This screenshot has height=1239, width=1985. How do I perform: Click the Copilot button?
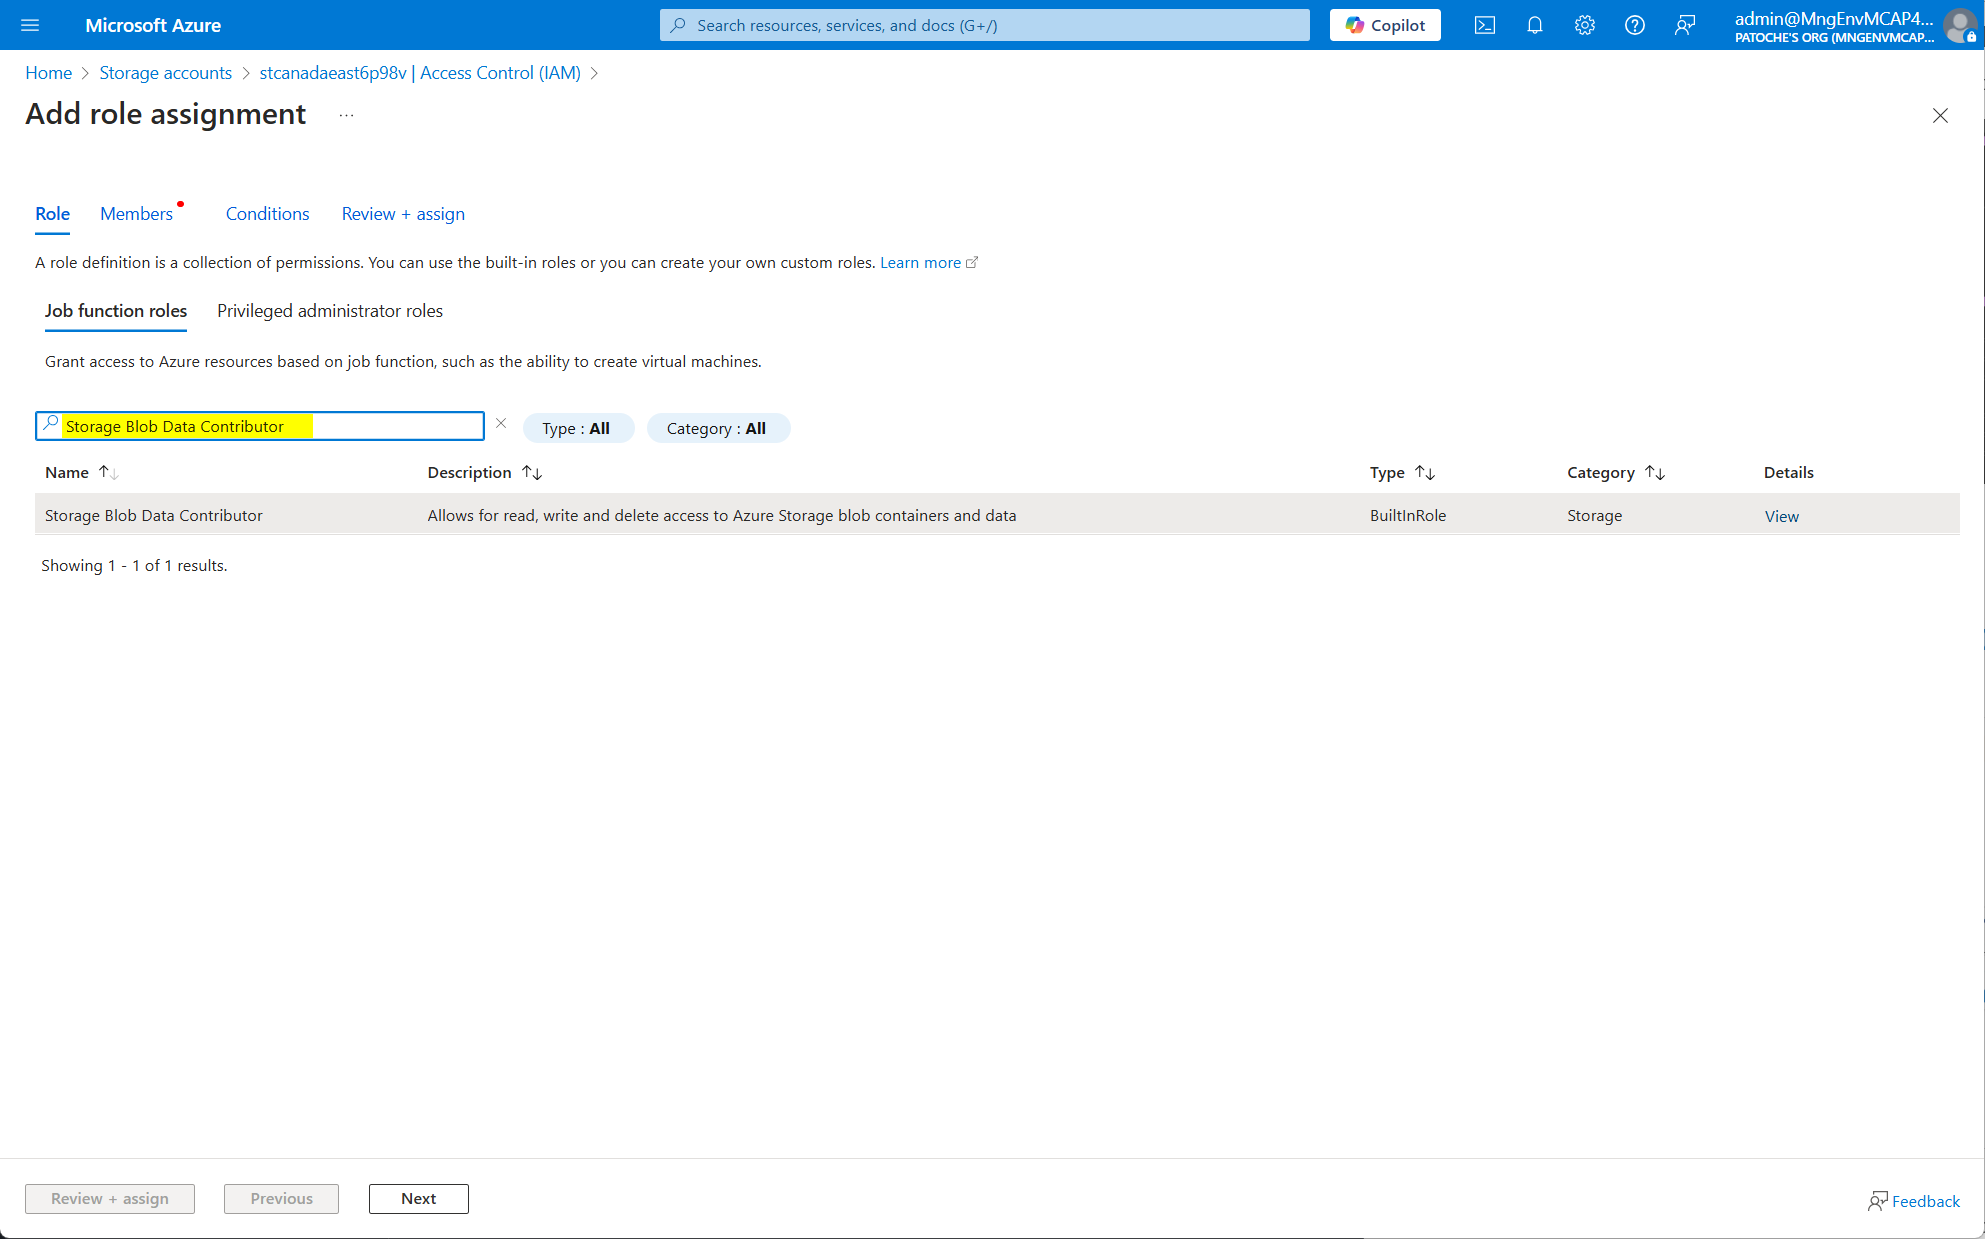1384,25
